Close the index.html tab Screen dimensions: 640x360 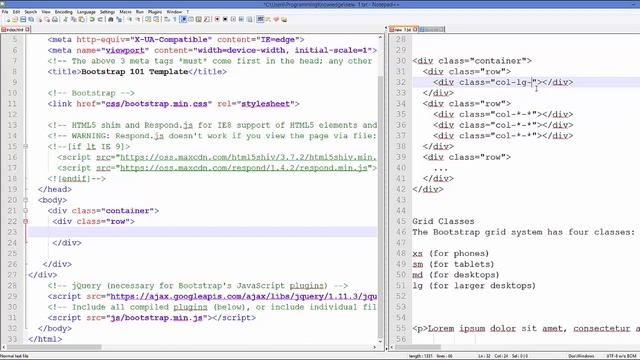point(27,29)
